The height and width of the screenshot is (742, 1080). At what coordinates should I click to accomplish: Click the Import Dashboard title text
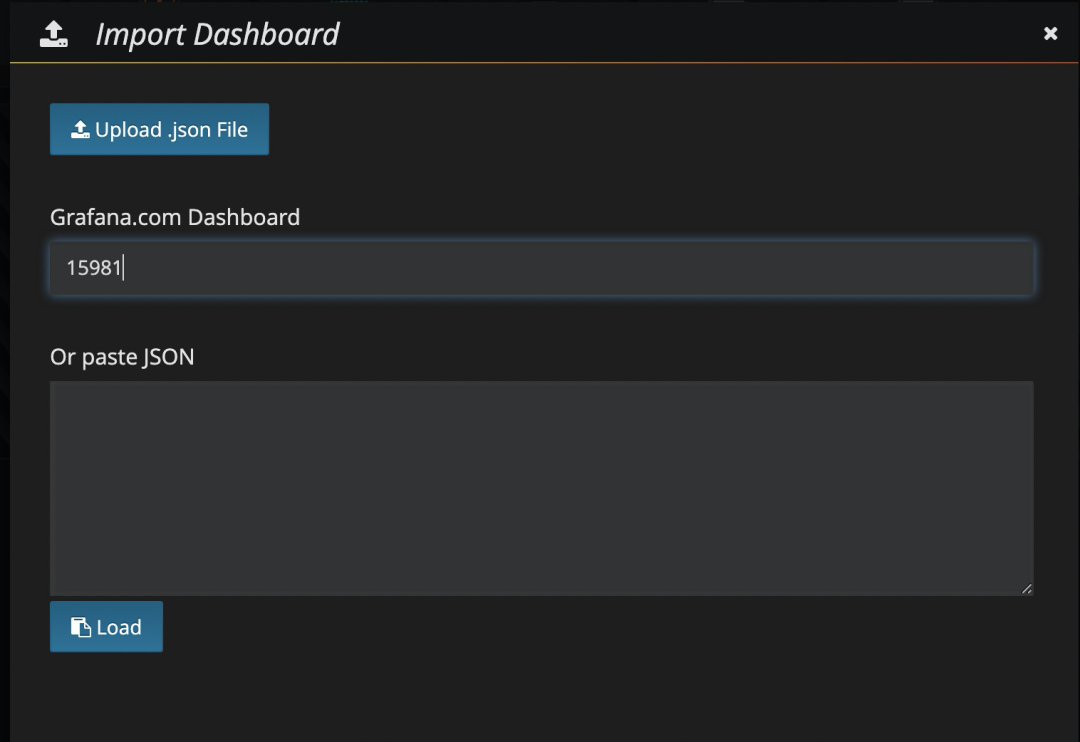[217, 35]
